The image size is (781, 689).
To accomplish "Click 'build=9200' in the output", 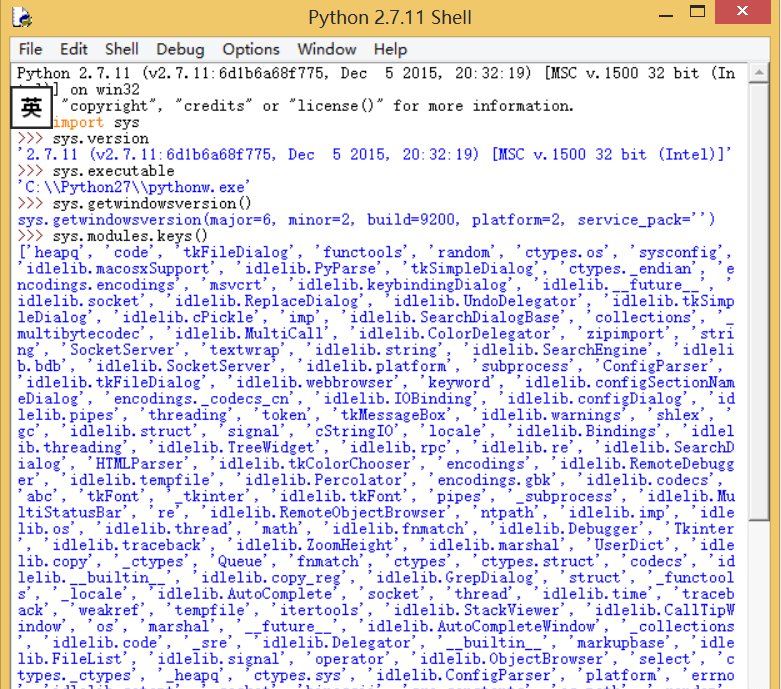I will [x=410, y=220].
